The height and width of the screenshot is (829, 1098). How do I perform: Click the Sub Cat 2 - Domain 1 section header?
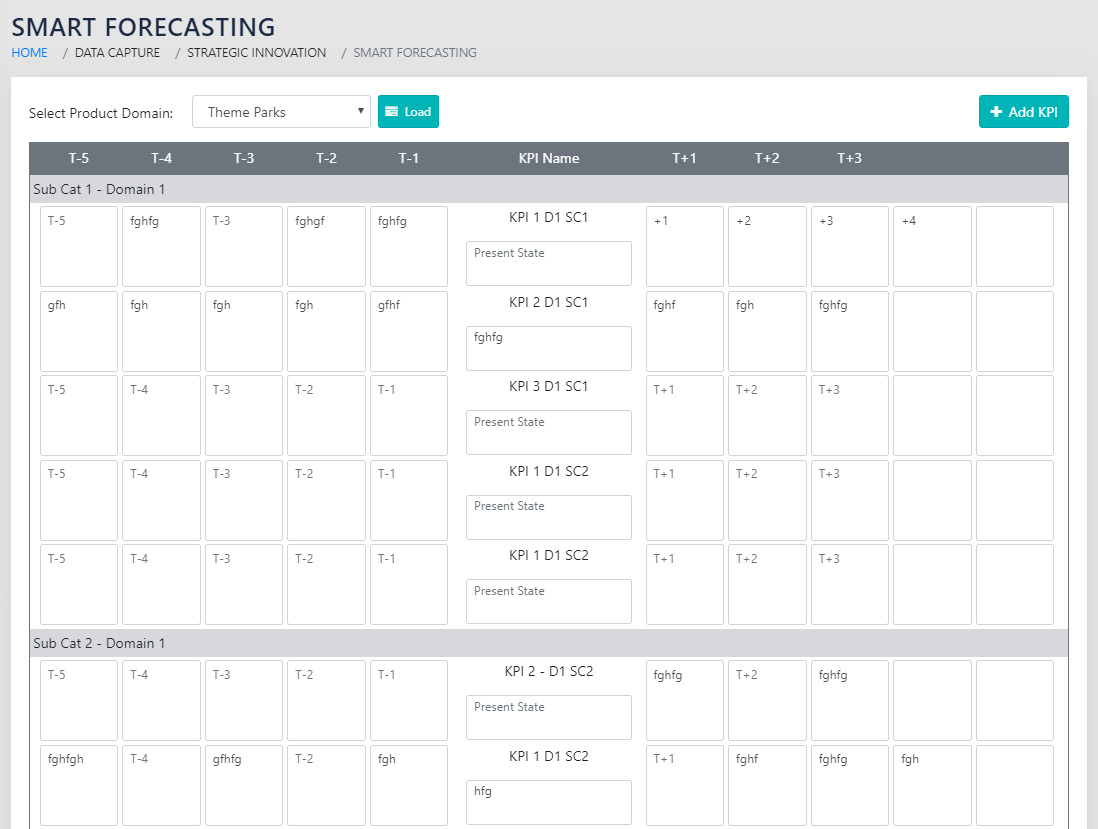point(100,643)
